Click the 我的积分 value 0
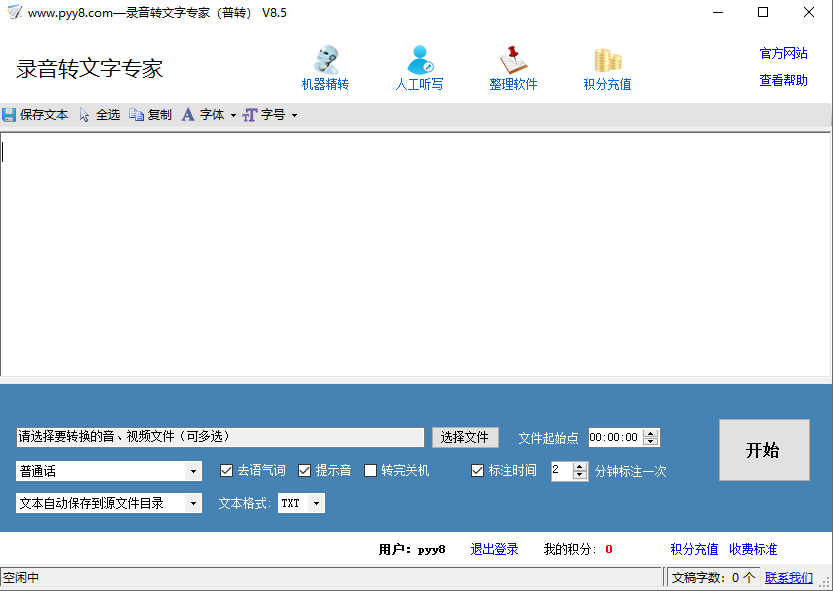This screenshot has width=833, height=591. click(x=609, y=549)
